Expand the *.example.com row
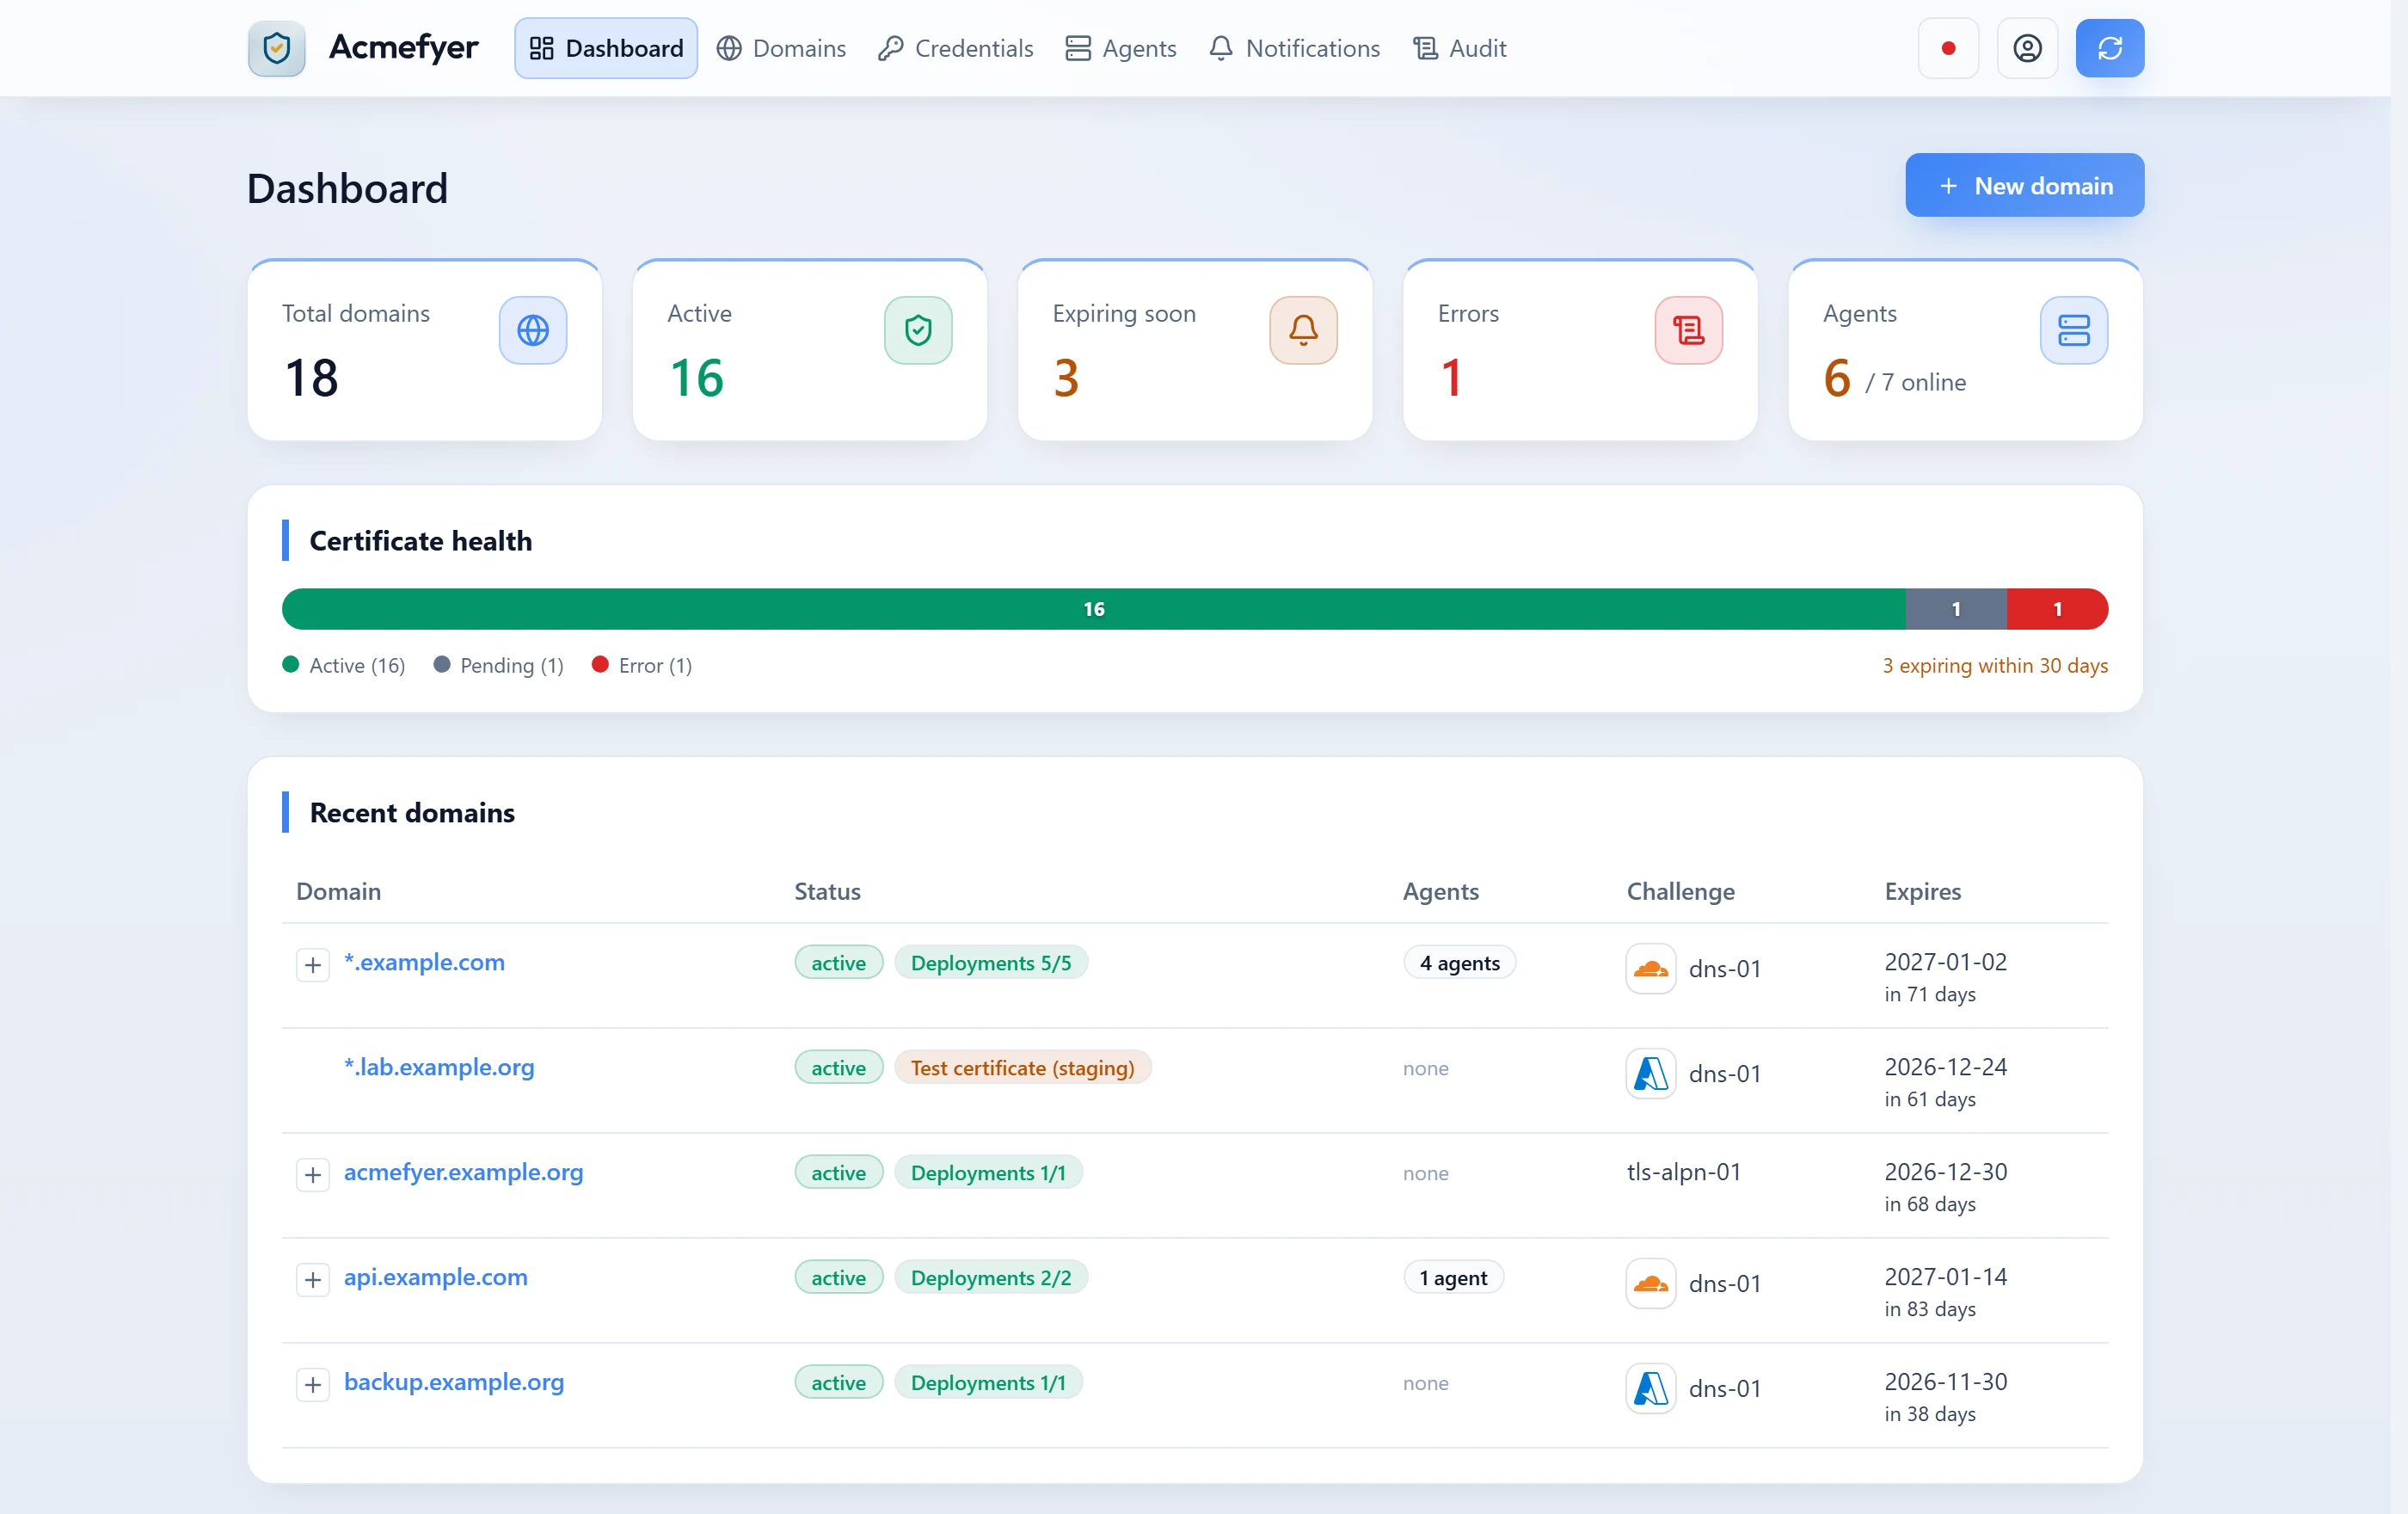 point(313,964)
